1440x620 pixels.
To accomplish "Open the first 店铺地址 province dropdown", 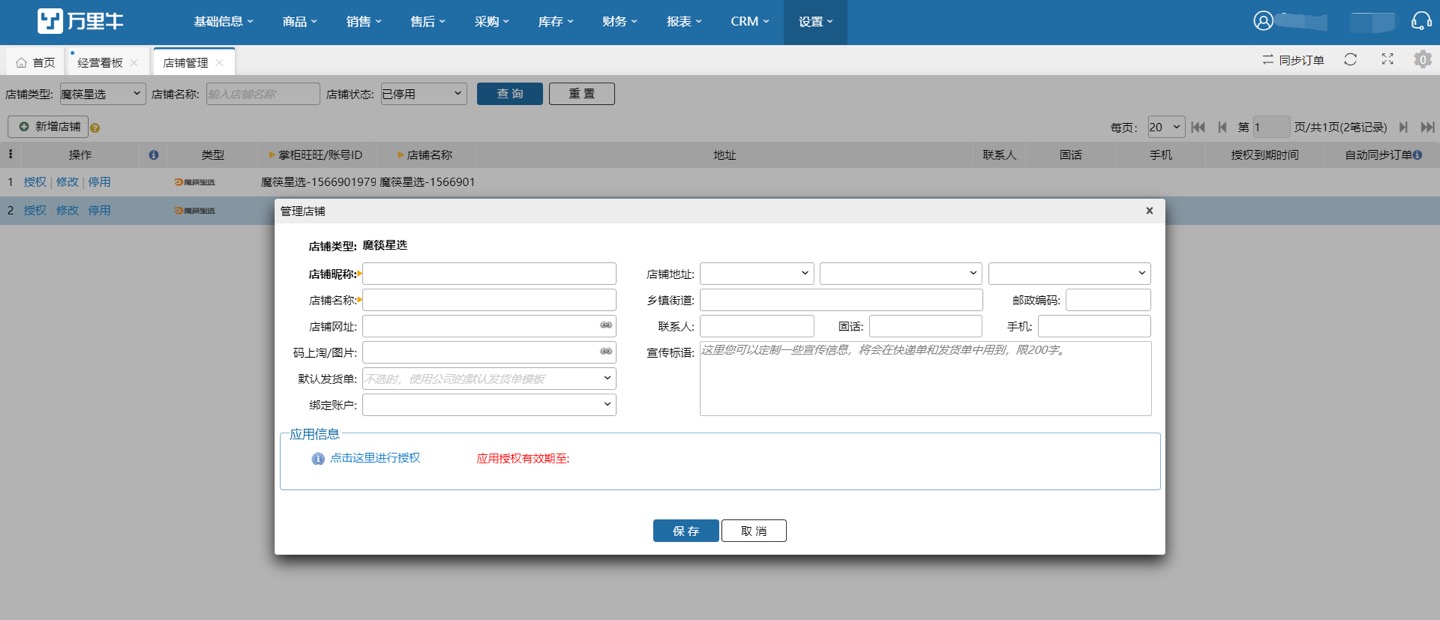I will coord(757,273).
